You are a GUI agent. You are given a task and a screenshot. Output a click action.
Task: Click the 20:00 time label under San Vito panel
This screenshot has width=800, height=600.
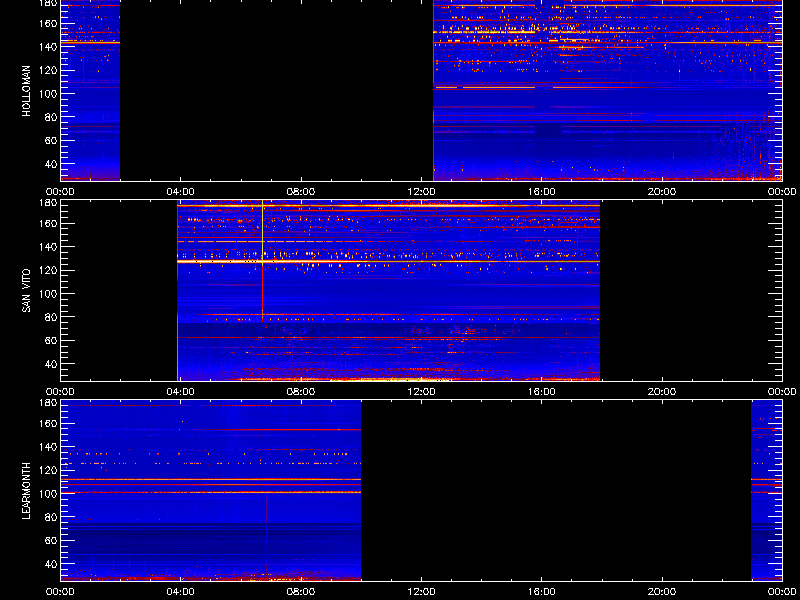pos(662,392)
